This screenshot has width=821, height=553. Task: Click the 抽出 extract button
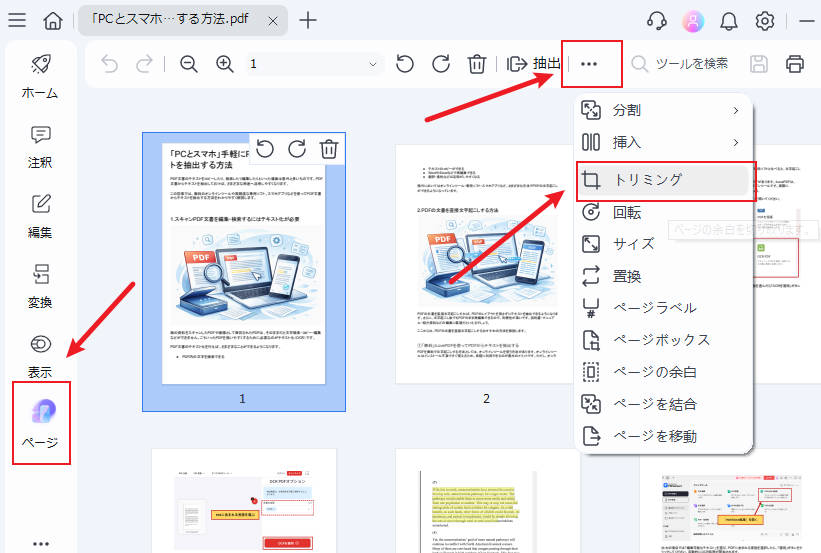(534, 64)
